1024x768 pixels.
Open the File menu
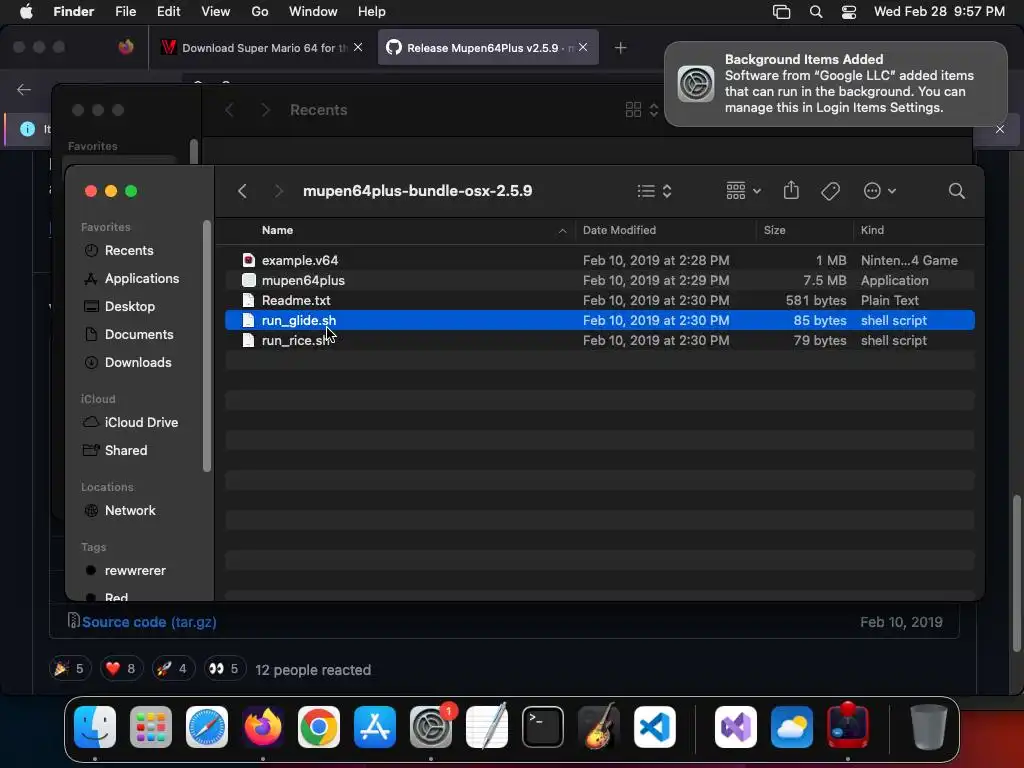coord(125,11)
